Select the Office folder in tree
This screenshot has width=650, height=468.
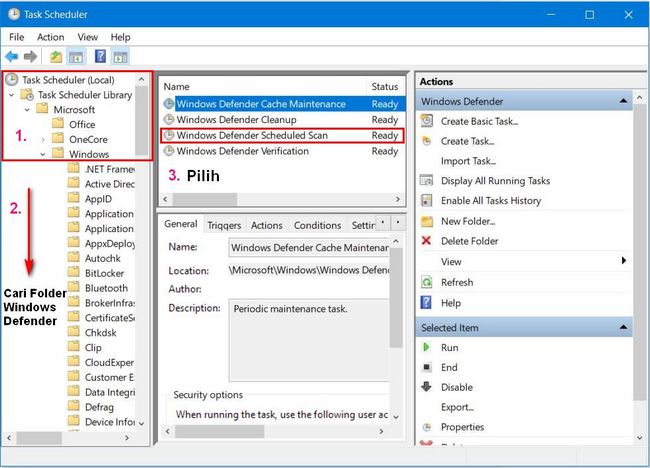(x=82, y=125)
